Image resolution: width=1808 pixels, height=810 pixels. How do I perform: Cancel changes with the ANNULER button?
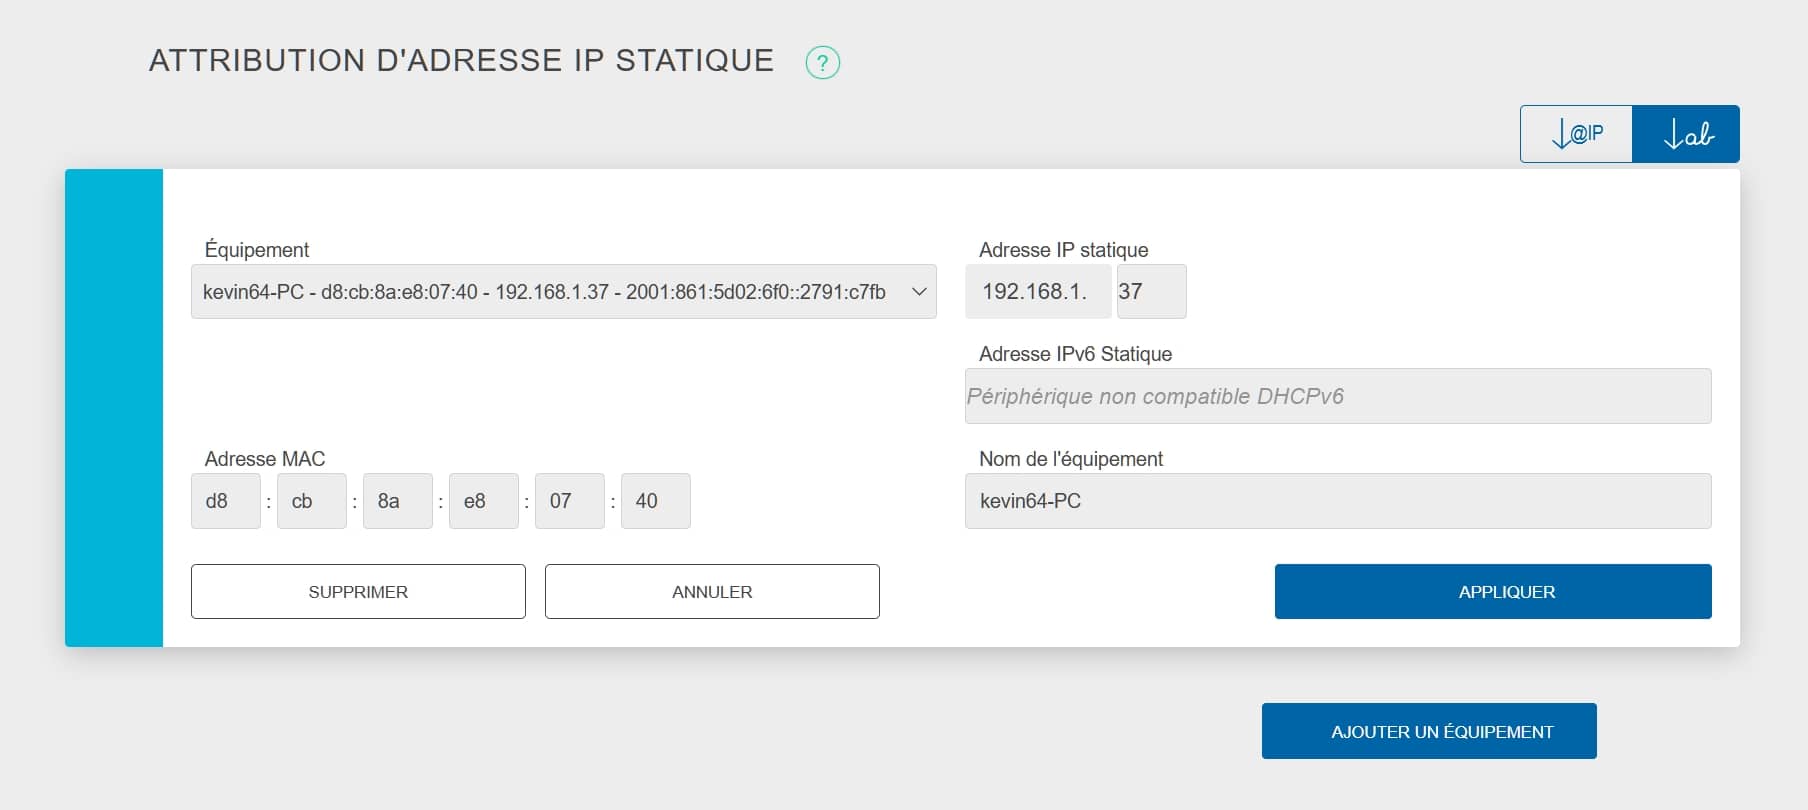712,592
